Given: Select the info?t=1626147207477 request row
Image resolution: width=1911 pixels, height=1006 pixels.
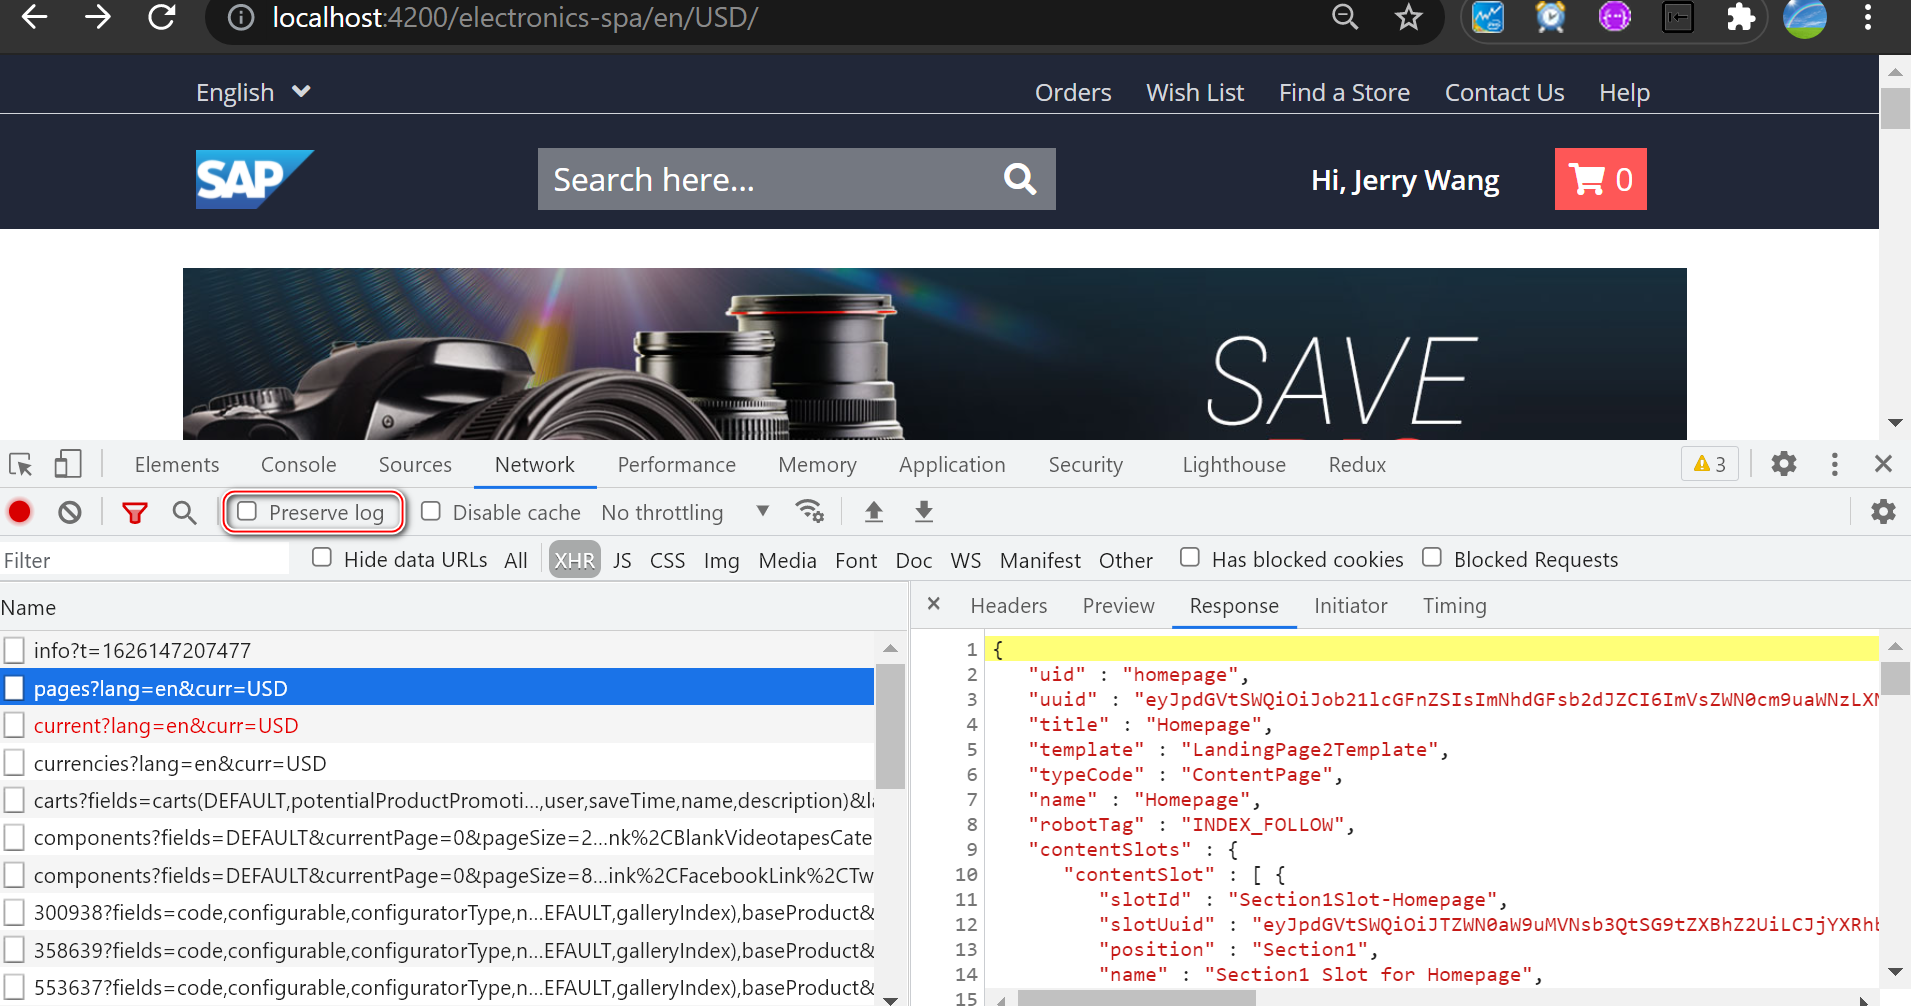Looking at the screenshot, I should click(437, 651).
